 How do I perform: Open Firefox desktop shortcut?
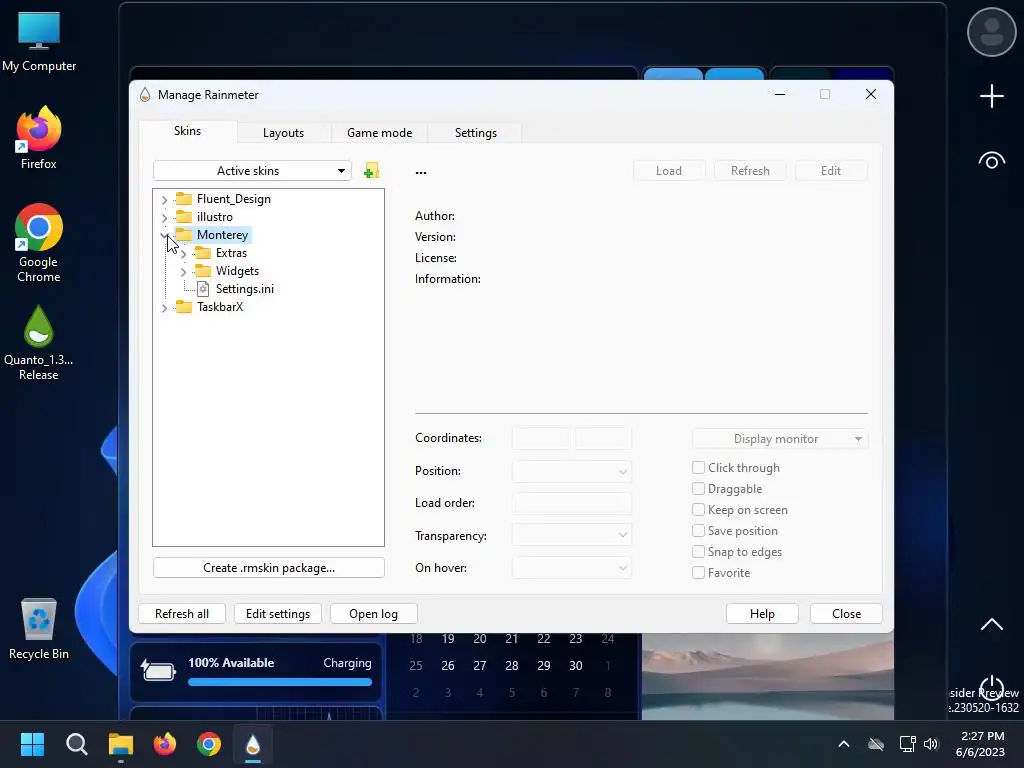[39, 138]
